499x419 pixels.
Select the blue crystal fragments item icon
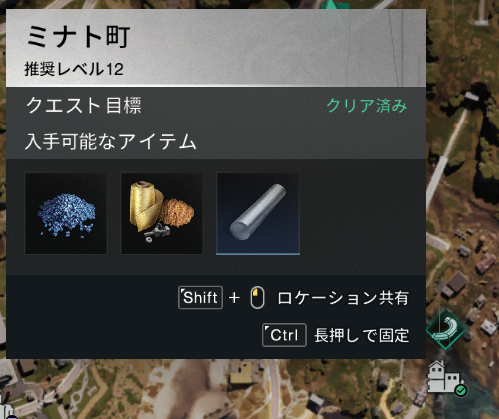pyautogui.click(x=66, y=213)
